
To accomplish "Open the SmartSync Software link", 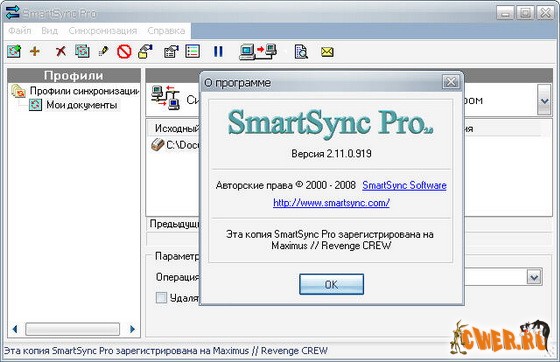I will [404, 185].
